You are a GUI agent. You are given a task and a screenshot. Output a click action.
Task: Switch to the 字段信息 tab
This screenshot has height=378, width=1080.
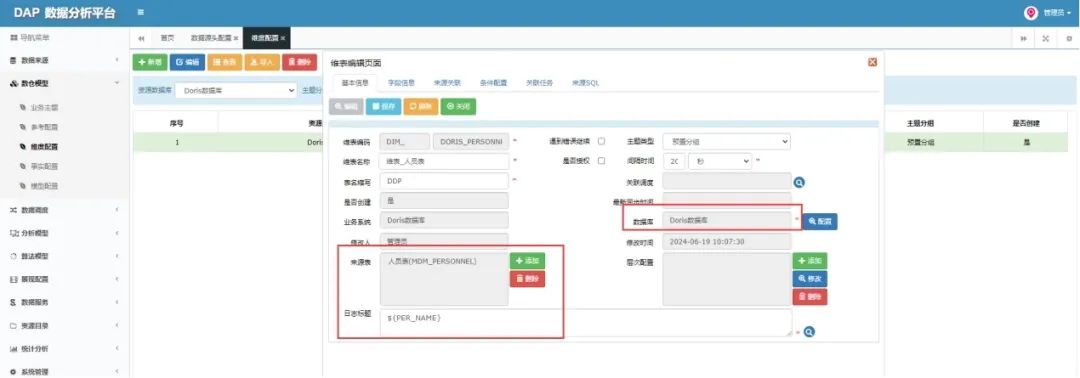401,83
